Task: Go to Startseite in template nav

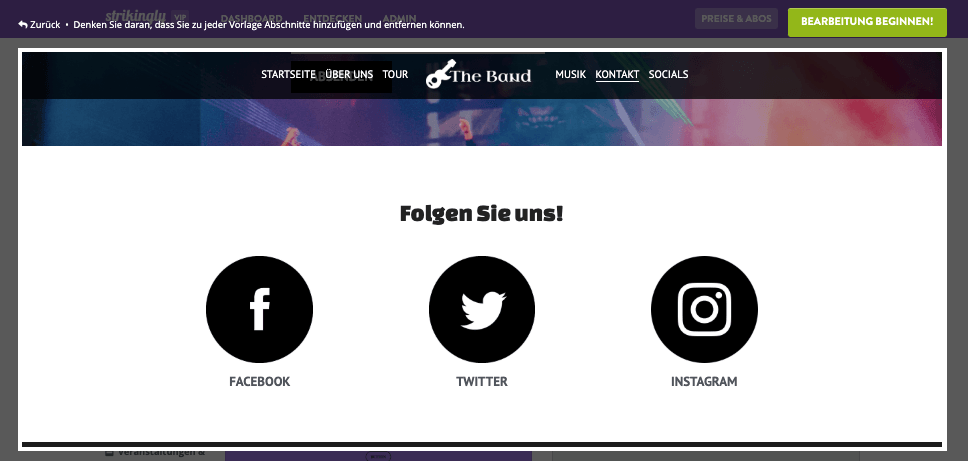Action: pyautogui.click(x=288, y=74)
